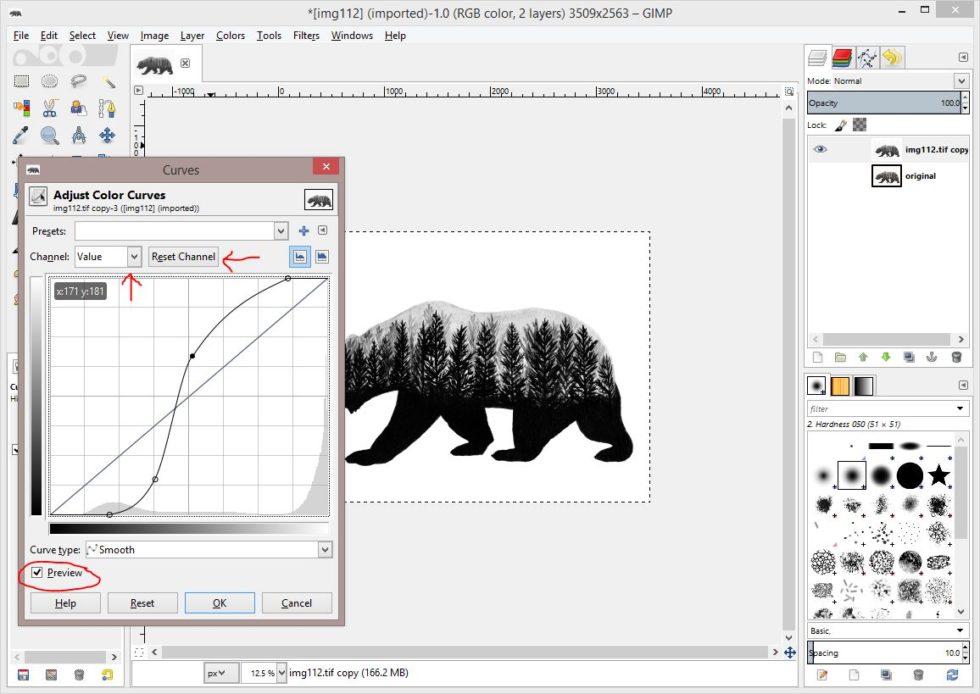Choose the Move tool in toolbox
980x694 pixels.
pyautogui.click(x=108, y=135)
